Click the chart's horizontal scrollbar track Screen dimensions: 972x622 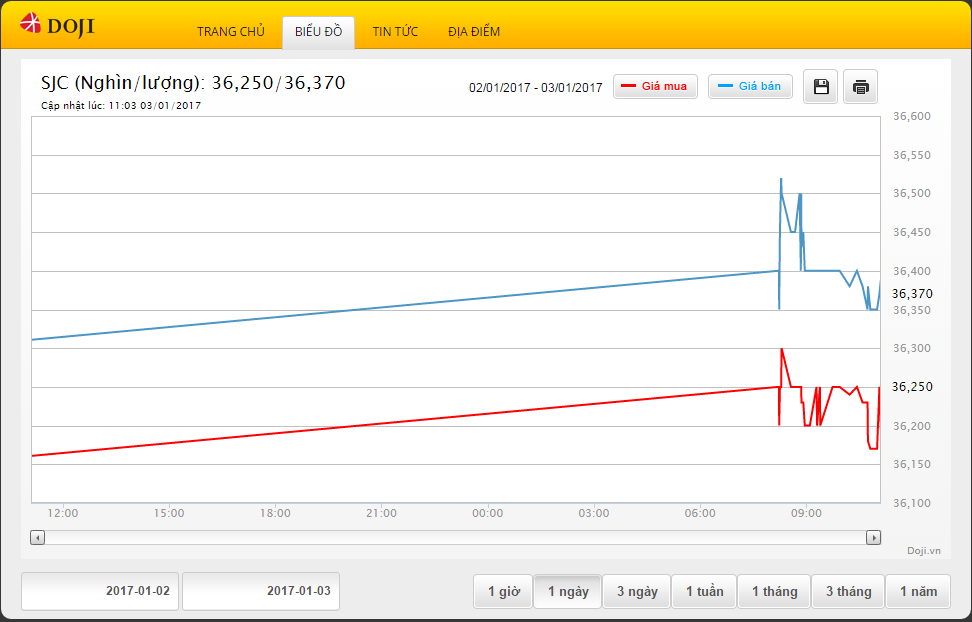coord(456,538)
